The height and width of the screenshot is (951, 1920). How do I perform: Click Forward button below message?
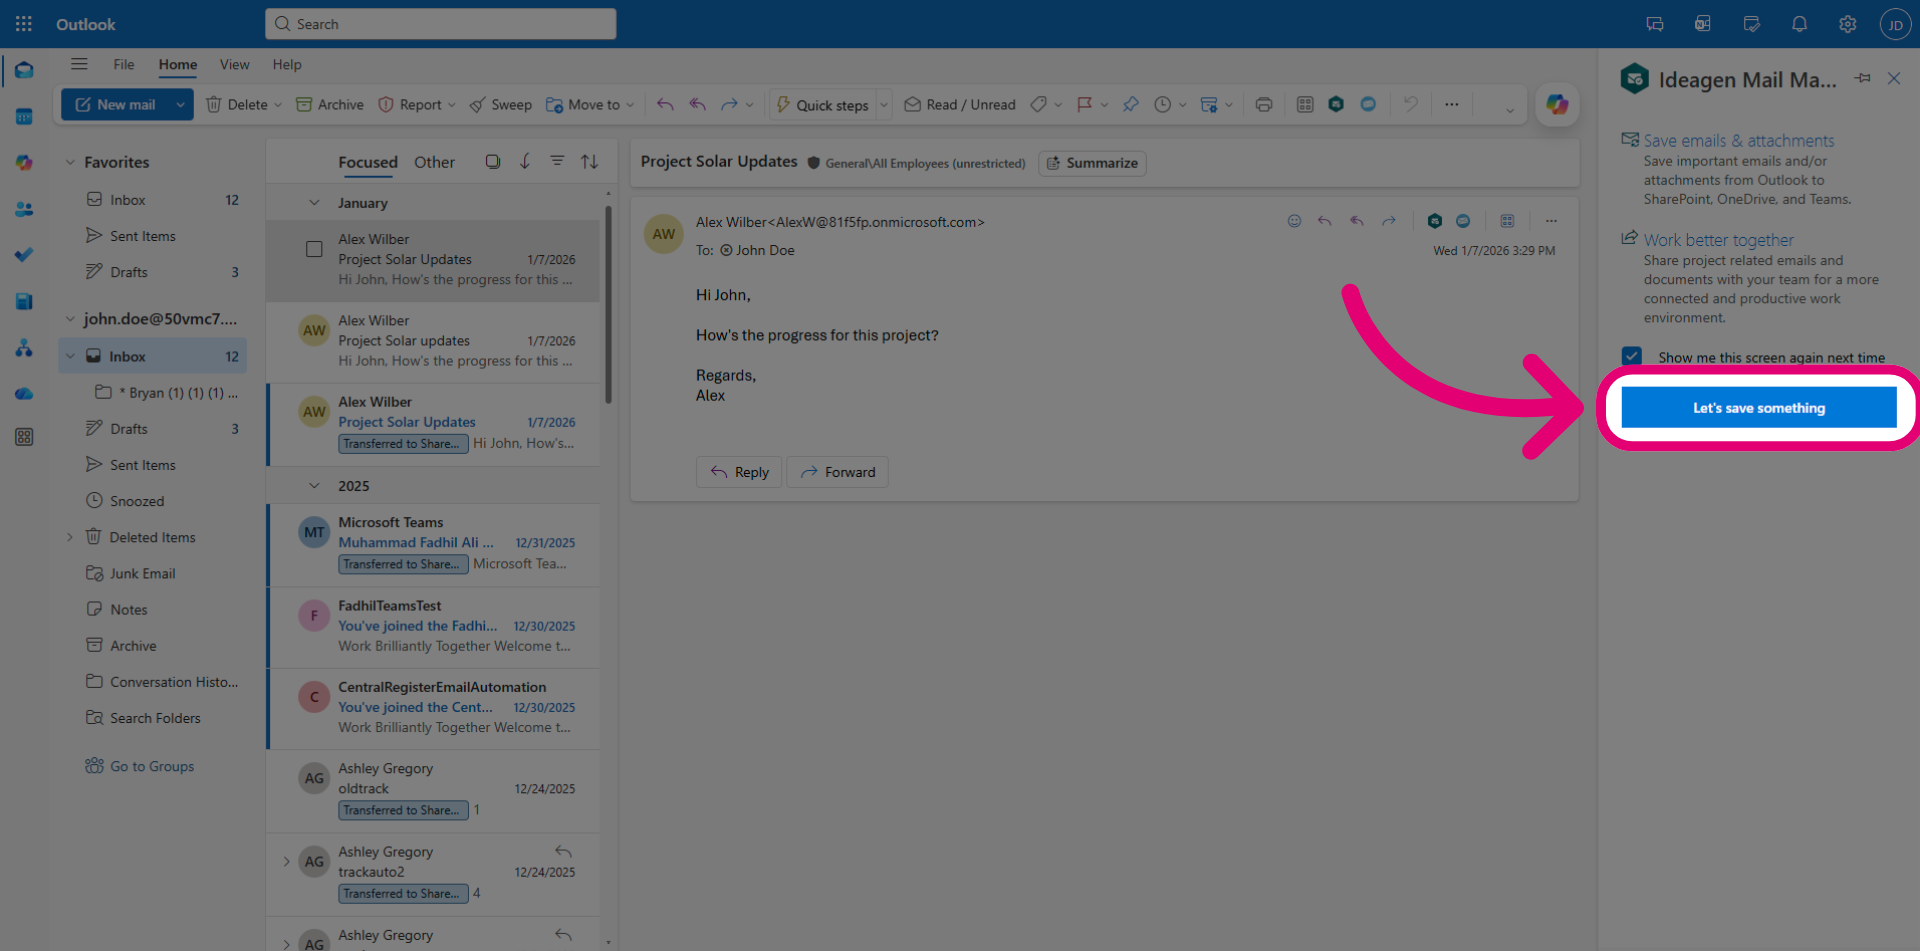[x=837, y=472]
